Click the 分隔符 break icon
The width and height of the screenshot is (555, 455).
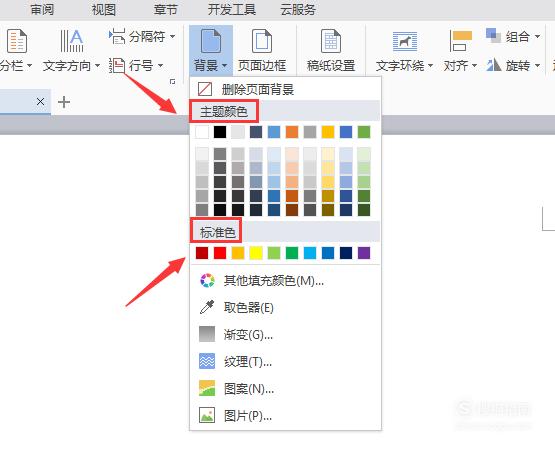117,36
